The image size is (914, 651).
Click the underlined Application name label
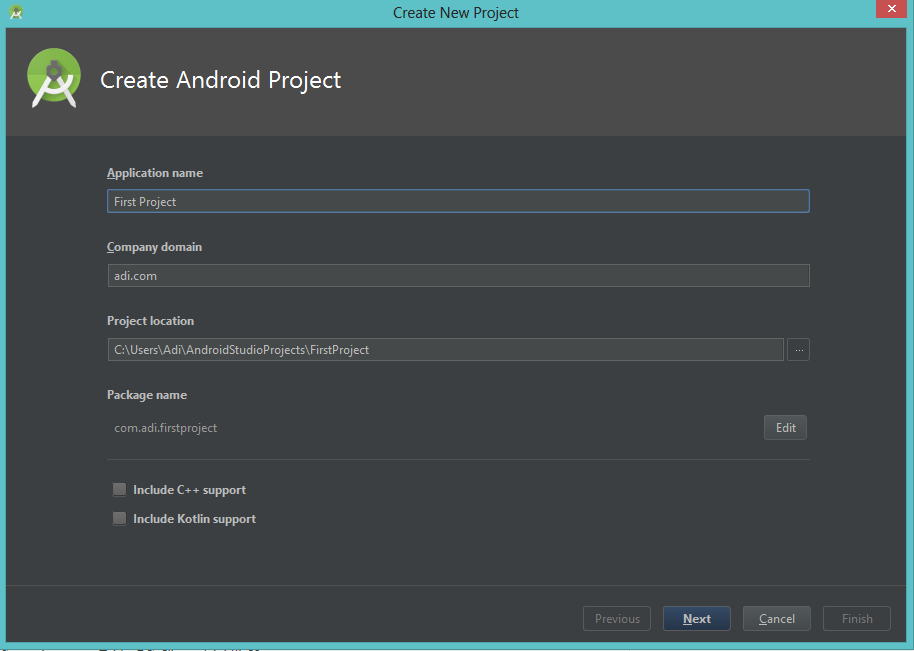154,172
